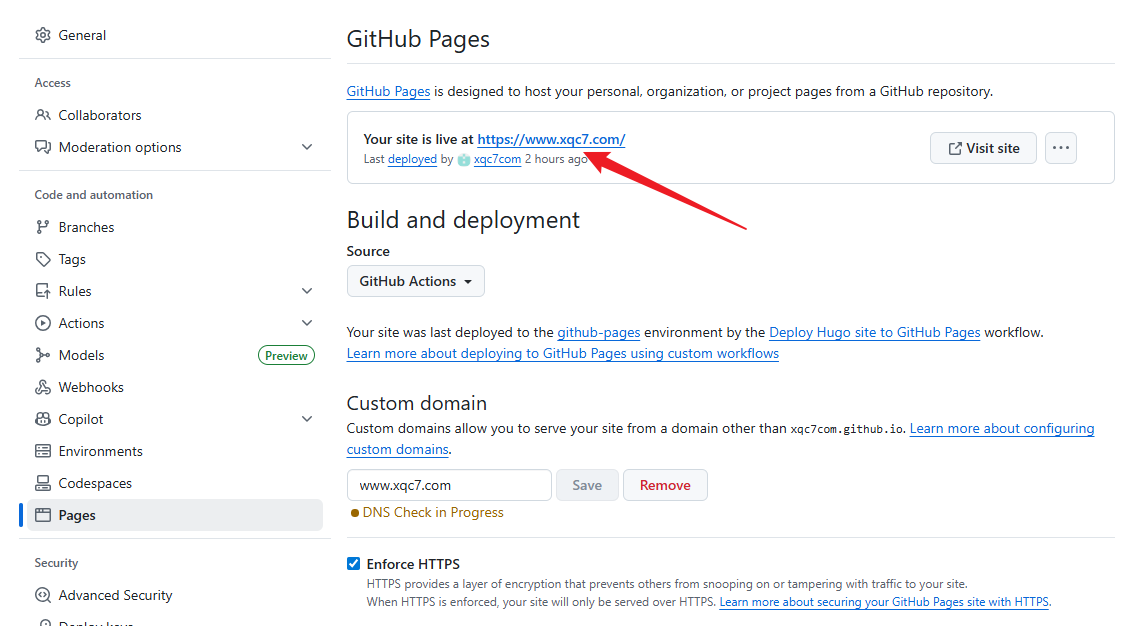This screenshot has width=1122, height=626.
Task: Open the GitHub Actions source dropdown
Action: point(415,281)
